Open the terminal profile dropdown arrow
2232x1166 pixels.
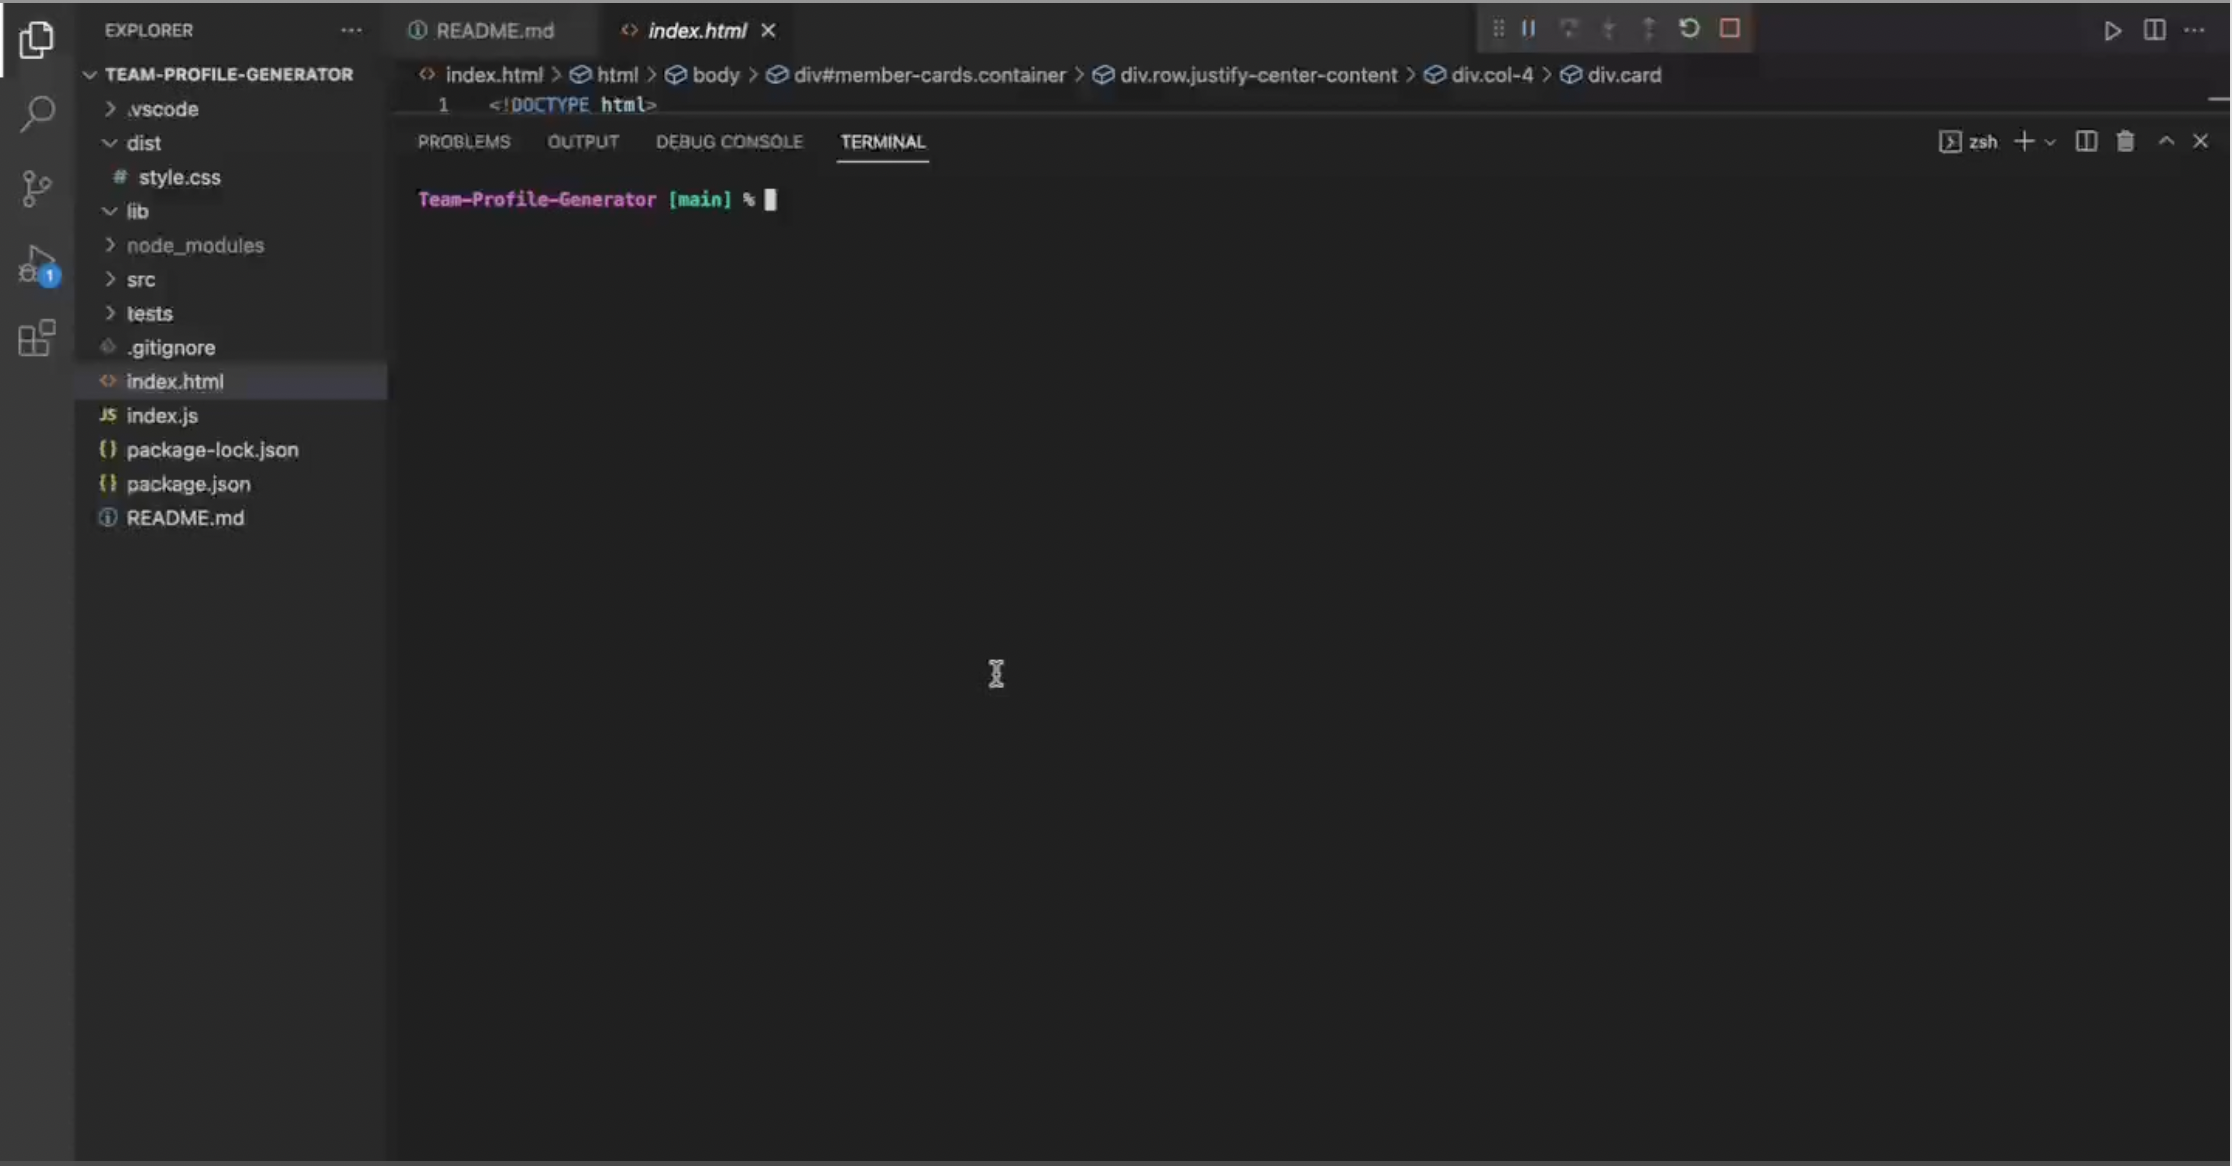(2050, 141)
